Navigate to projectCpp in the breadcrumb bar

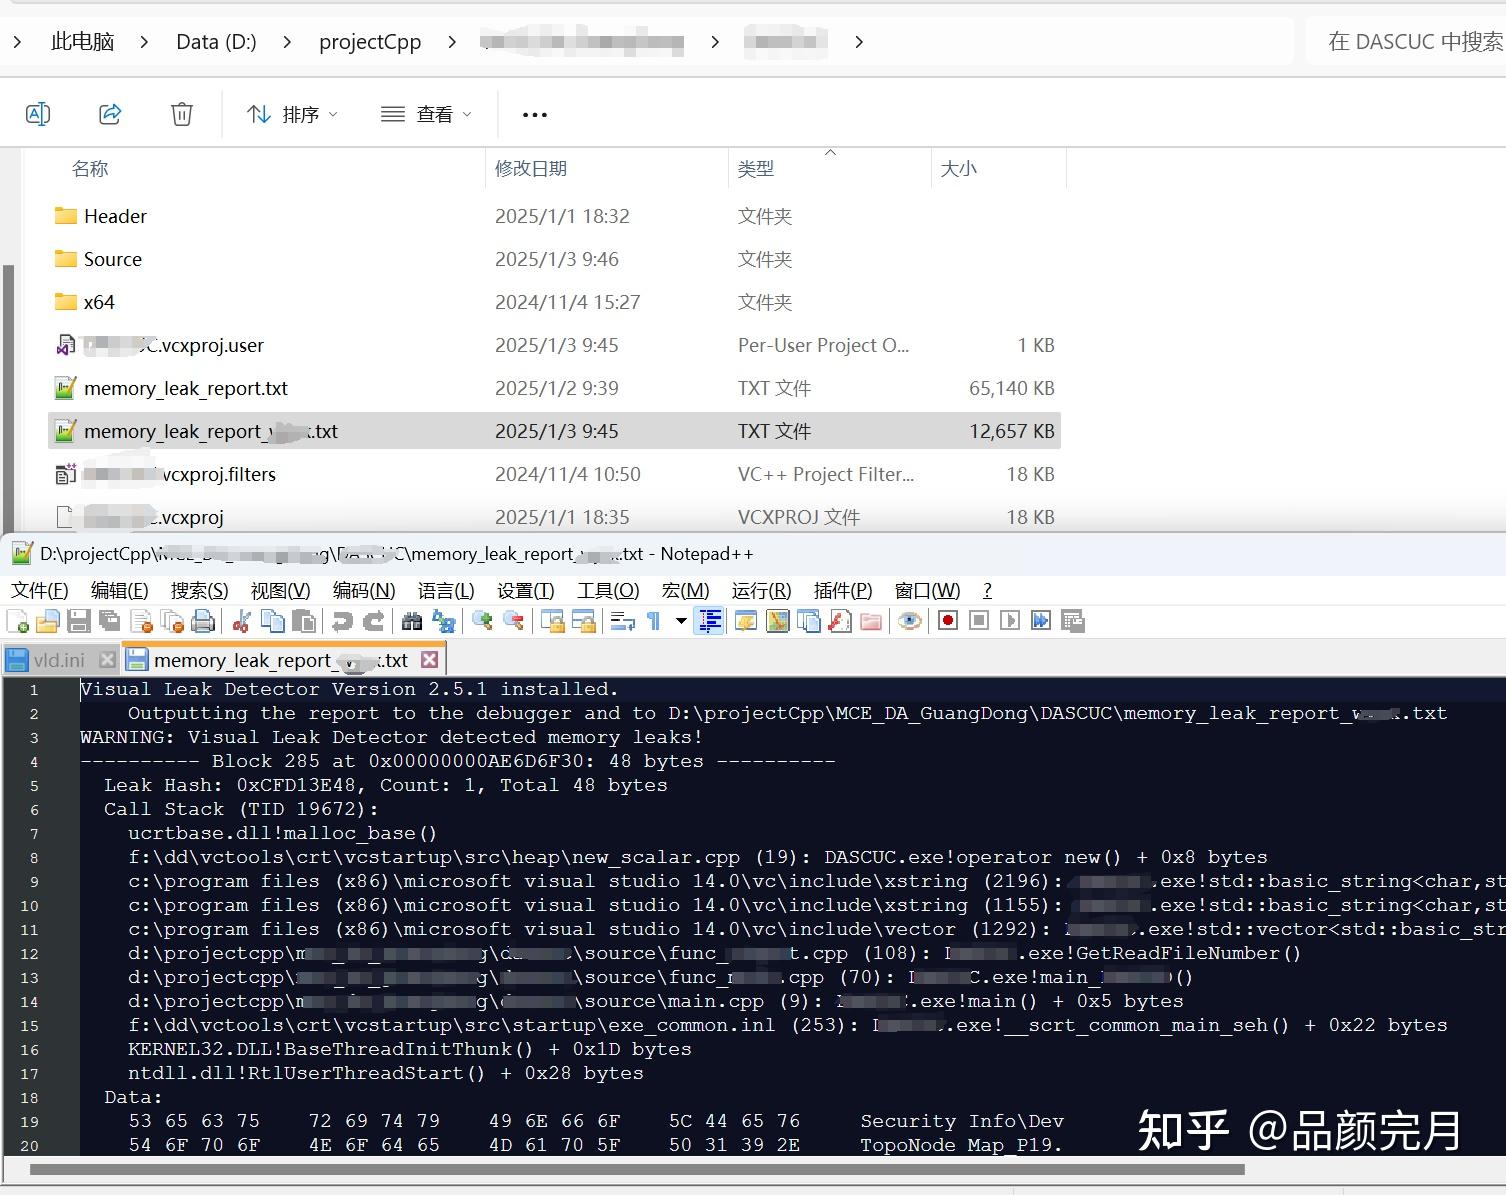click(x=369, y=41)
